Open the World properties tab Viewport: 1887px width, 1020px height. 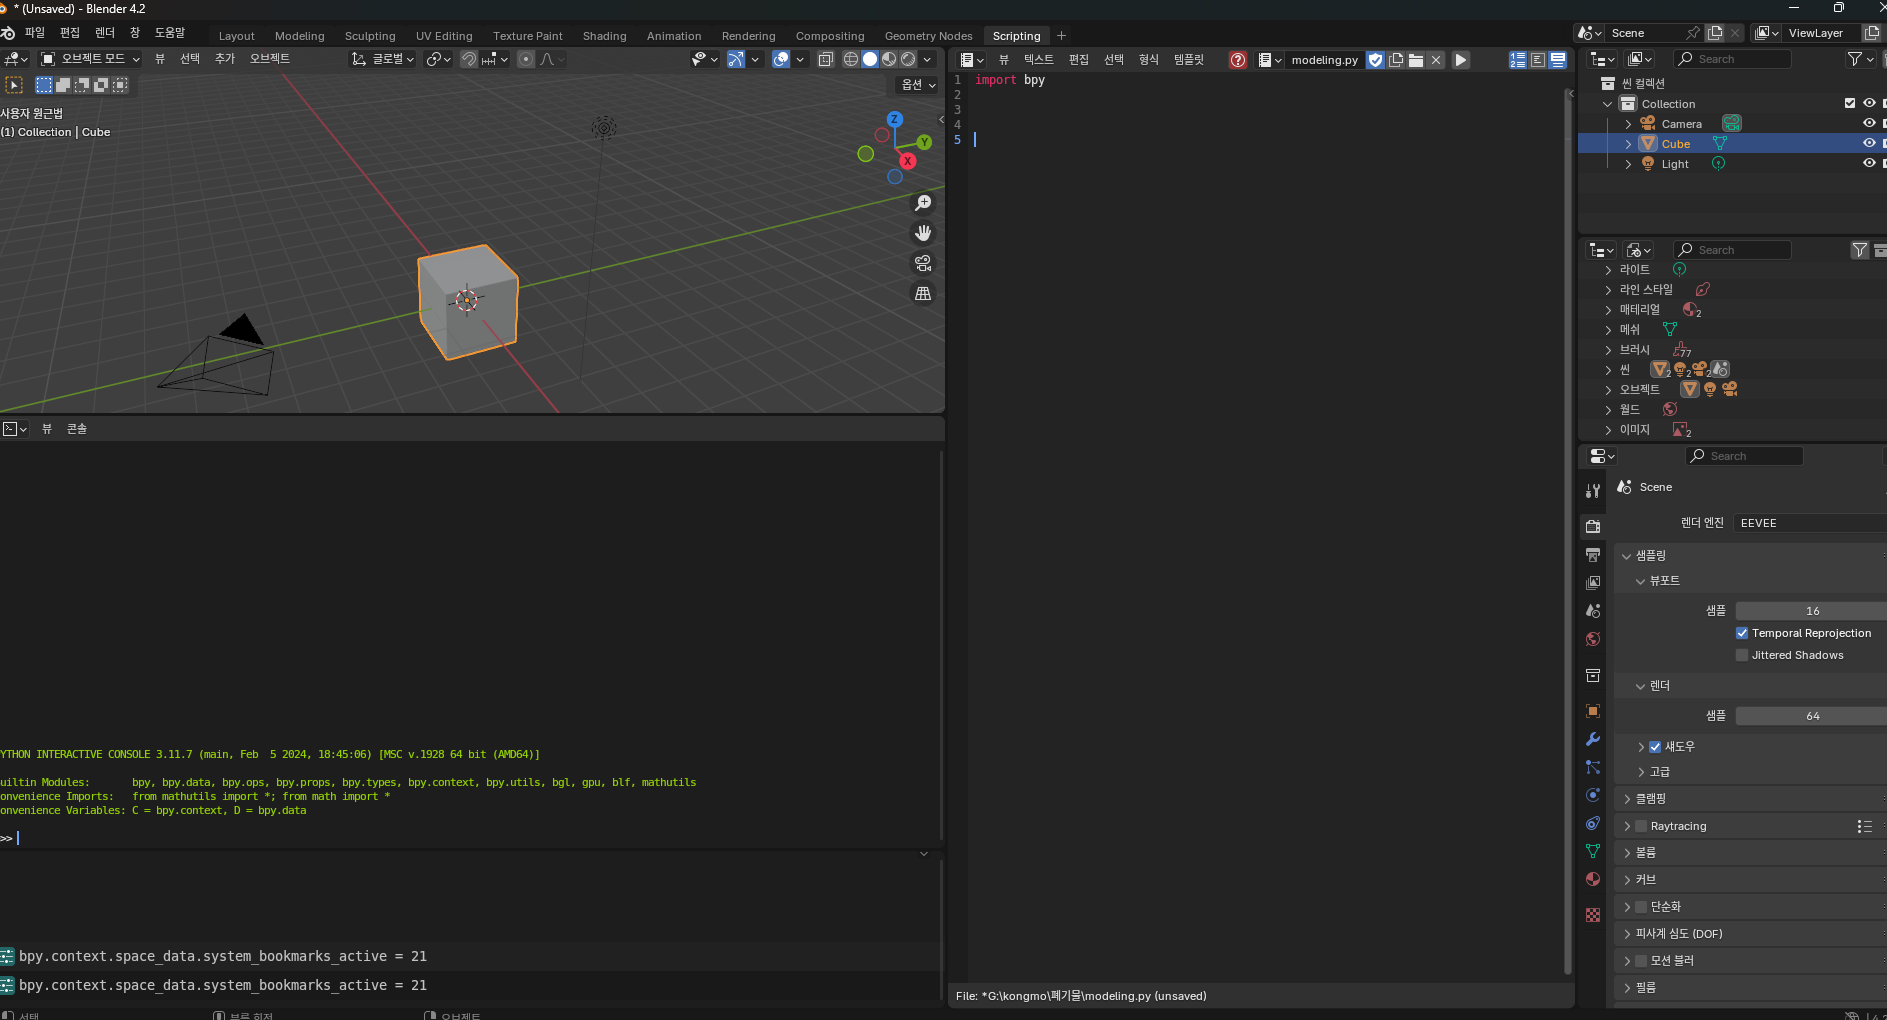[1593, 639]
